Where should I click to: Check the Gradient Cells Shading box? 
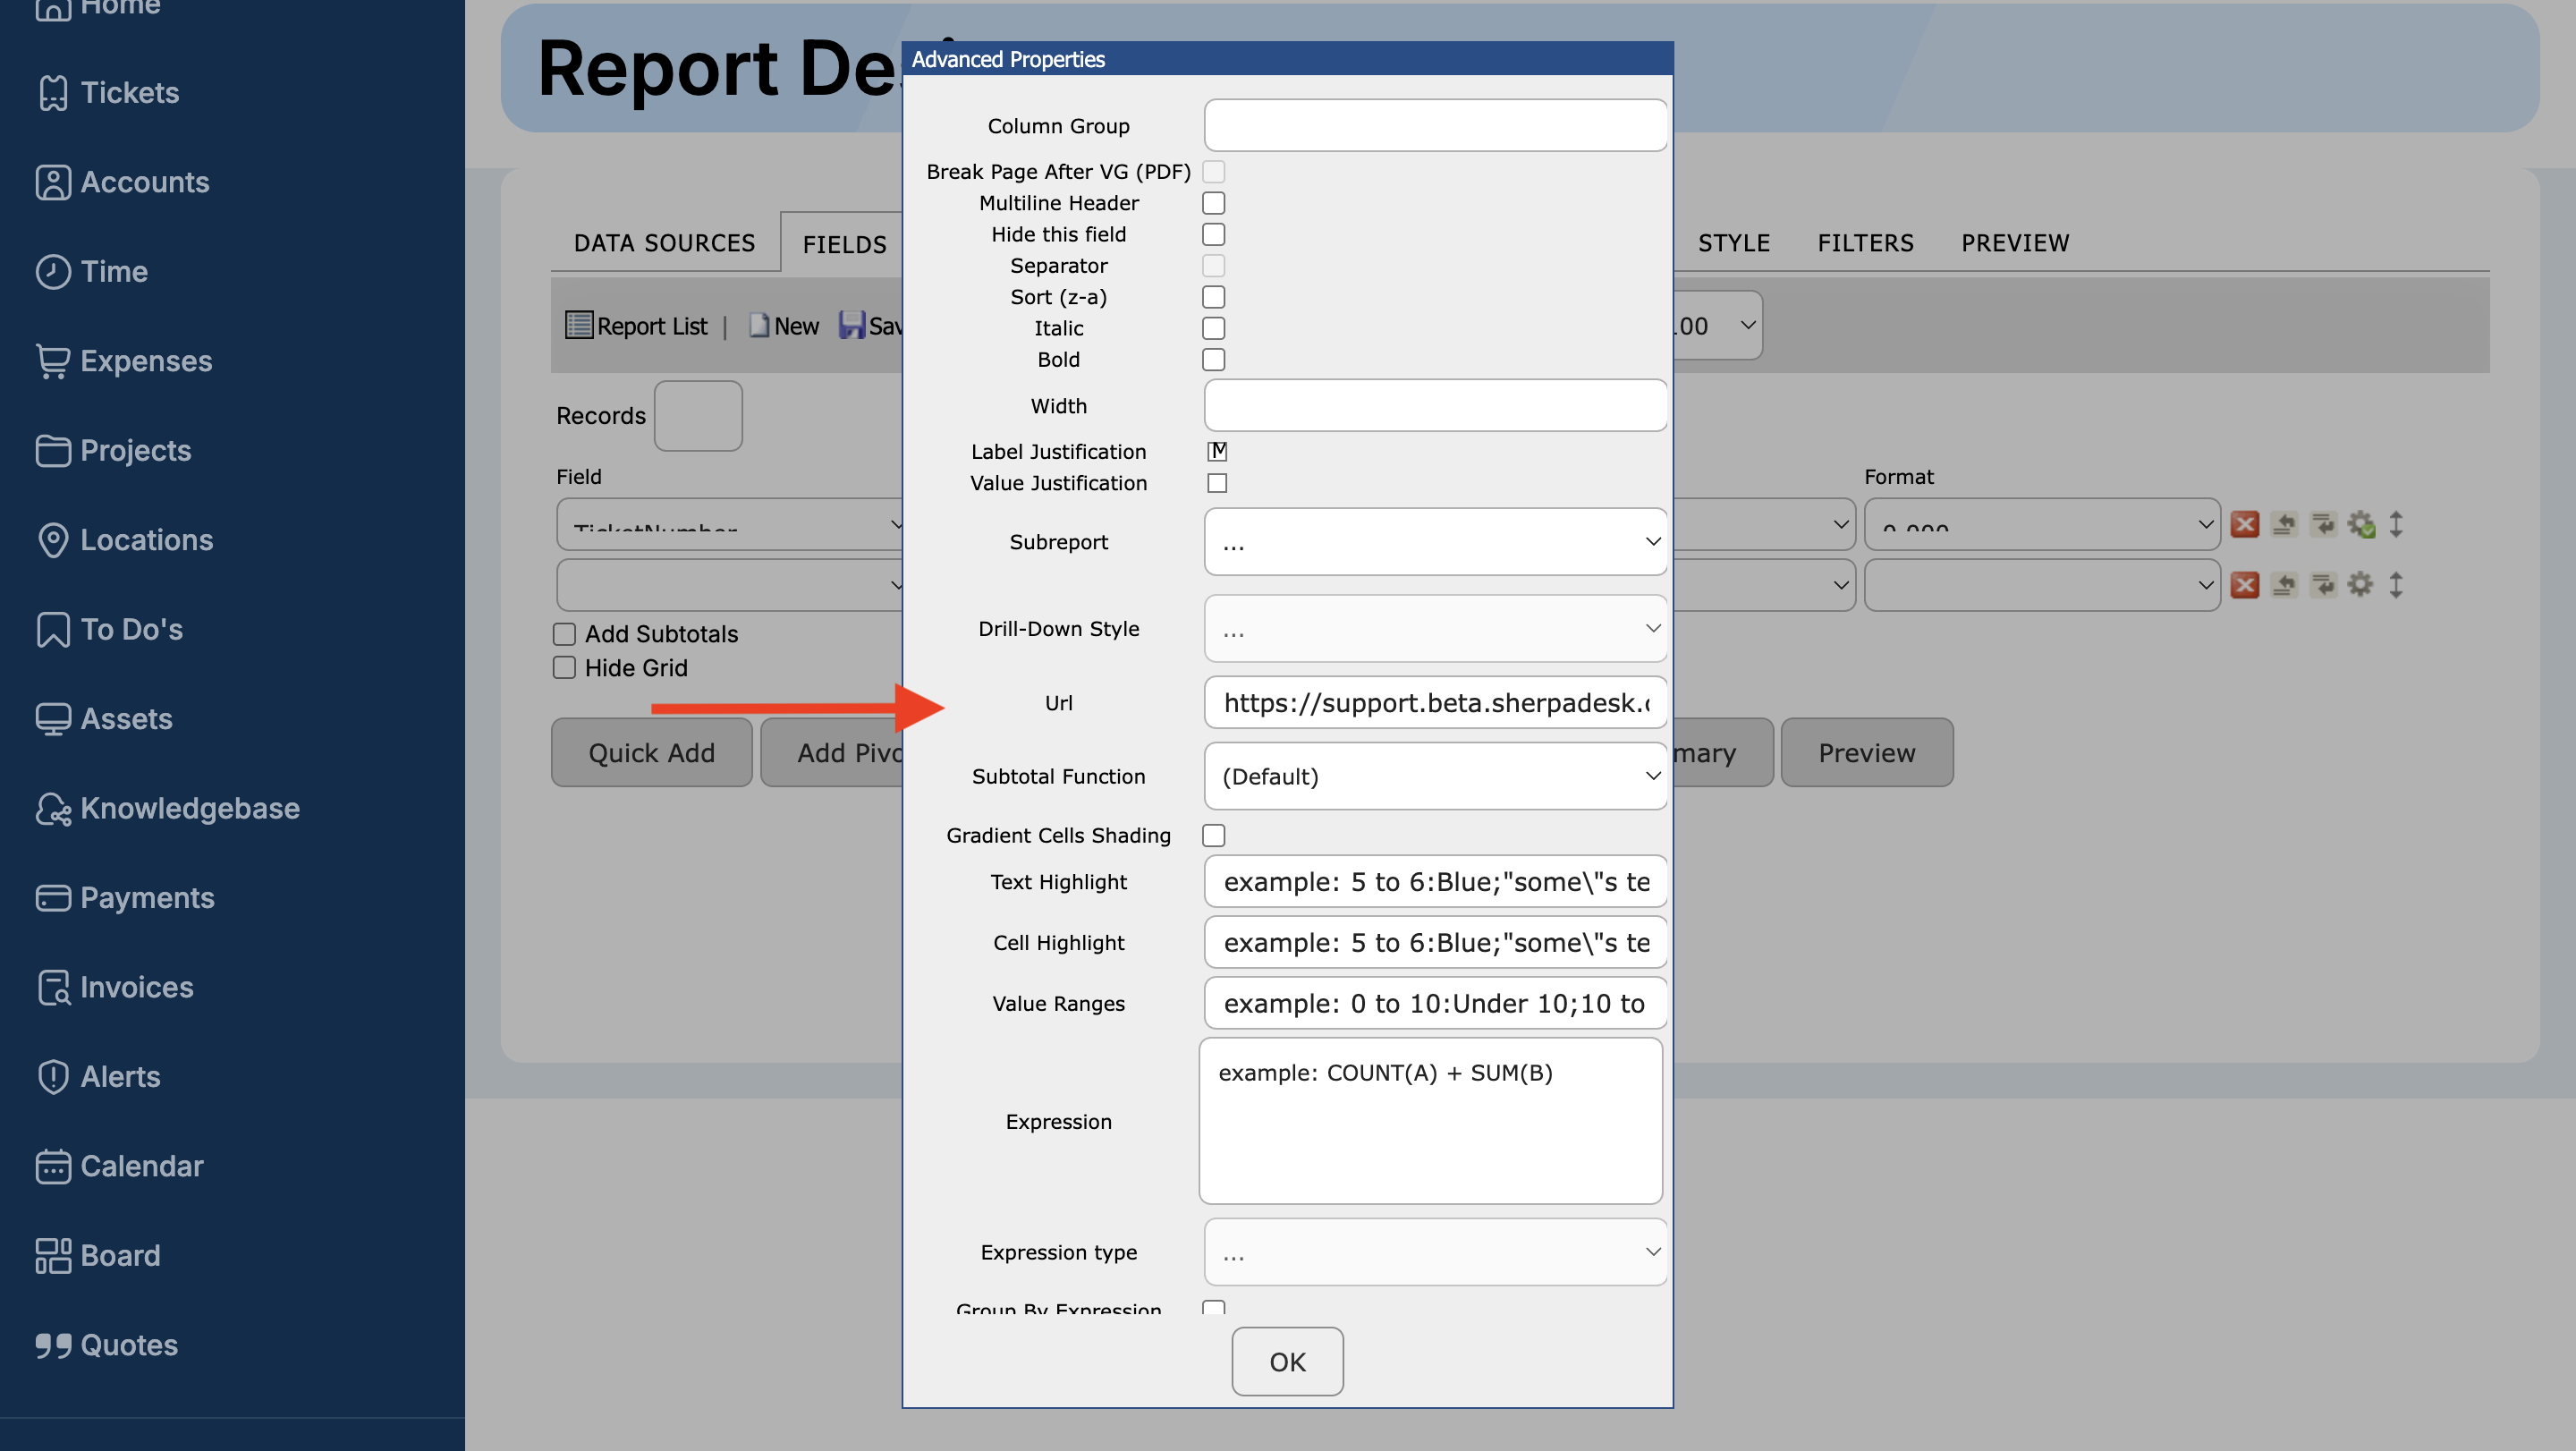1213,836
